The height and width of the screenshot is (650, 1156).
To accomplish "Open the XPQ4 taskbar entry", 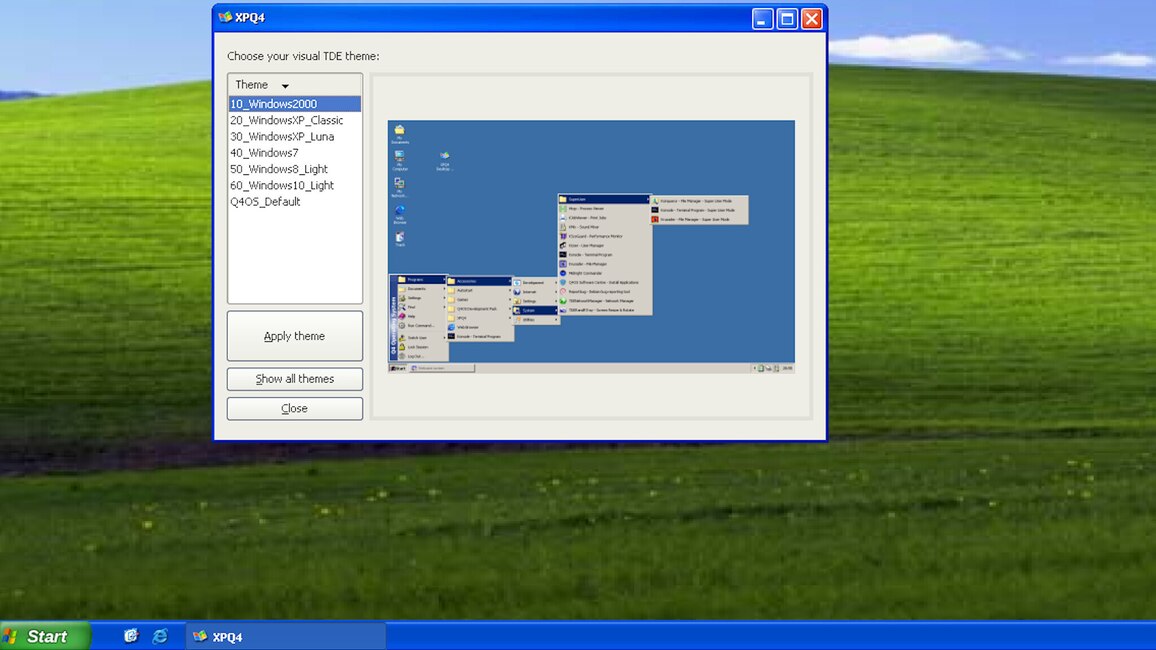I will click(285, 637).
